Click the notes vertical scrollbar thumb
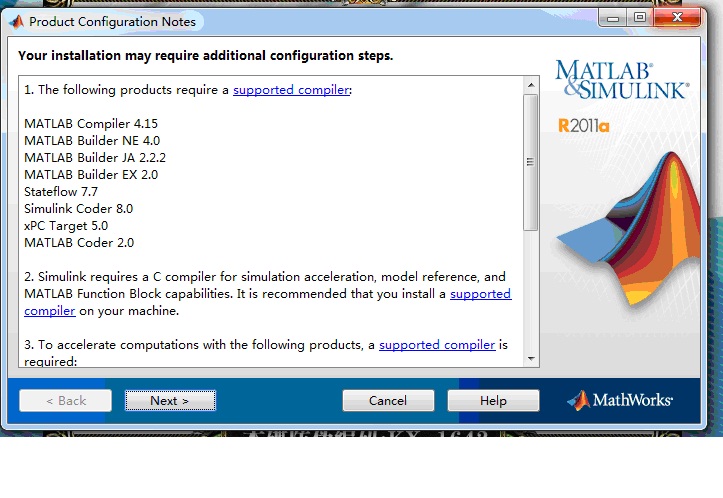The image size is (723, 498). pos(531,162)
